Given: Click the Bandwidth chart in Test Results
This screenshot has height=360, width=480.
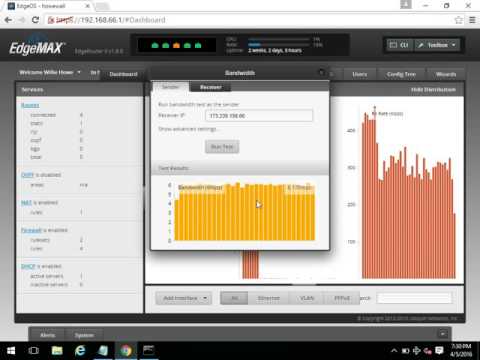Looking at the screenshot, I should coord(244,211).
